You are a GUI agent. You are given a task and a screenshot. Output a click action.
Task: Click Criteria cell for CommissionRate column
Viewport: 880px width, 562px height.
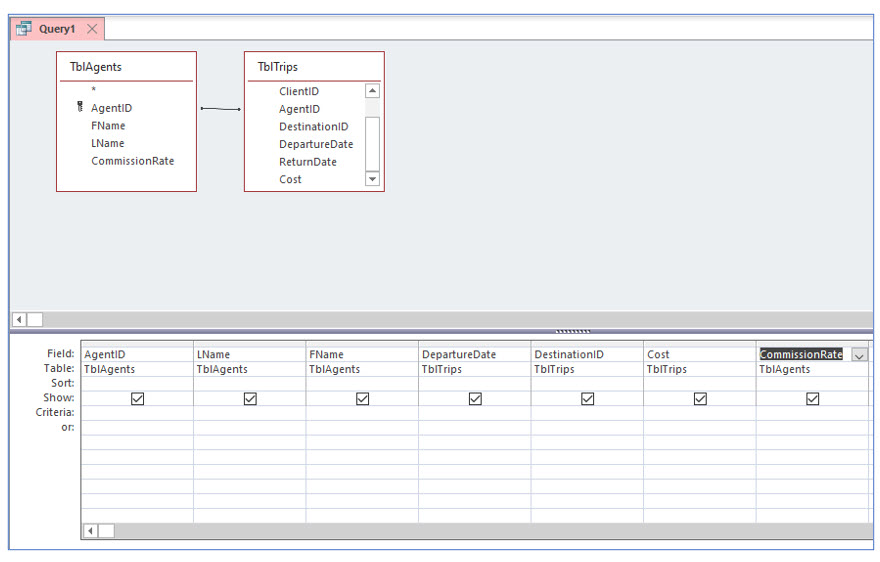click(813, 413)
